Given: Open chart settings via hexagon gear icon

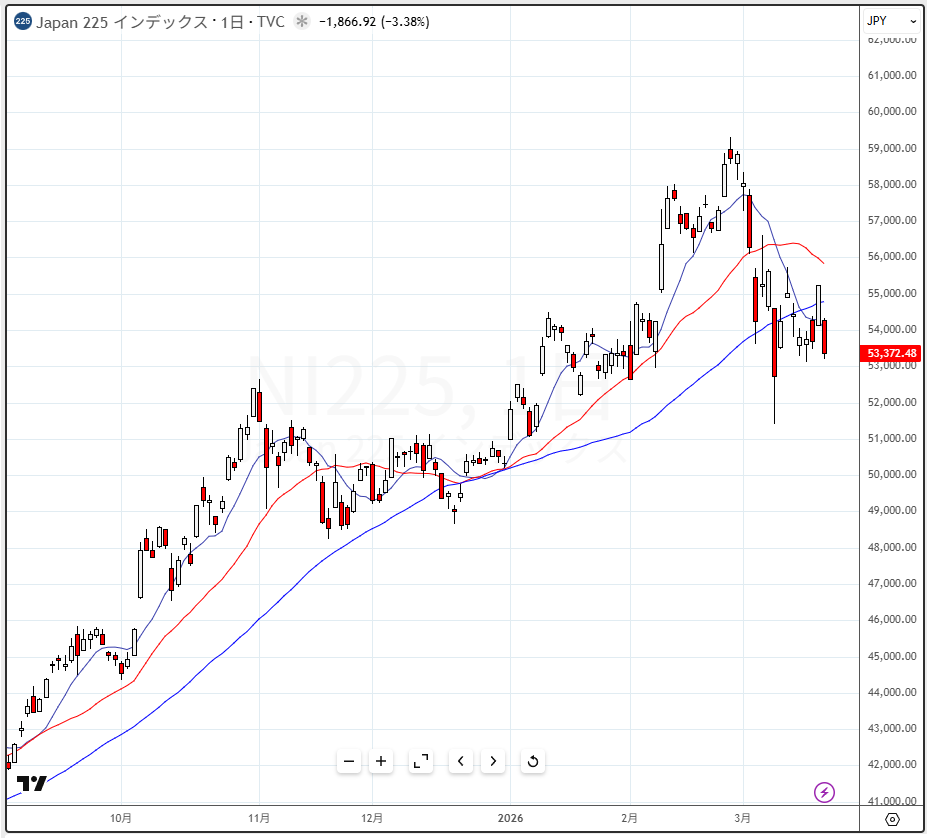Looking at the screenshot, I should [x=893, y=820].
